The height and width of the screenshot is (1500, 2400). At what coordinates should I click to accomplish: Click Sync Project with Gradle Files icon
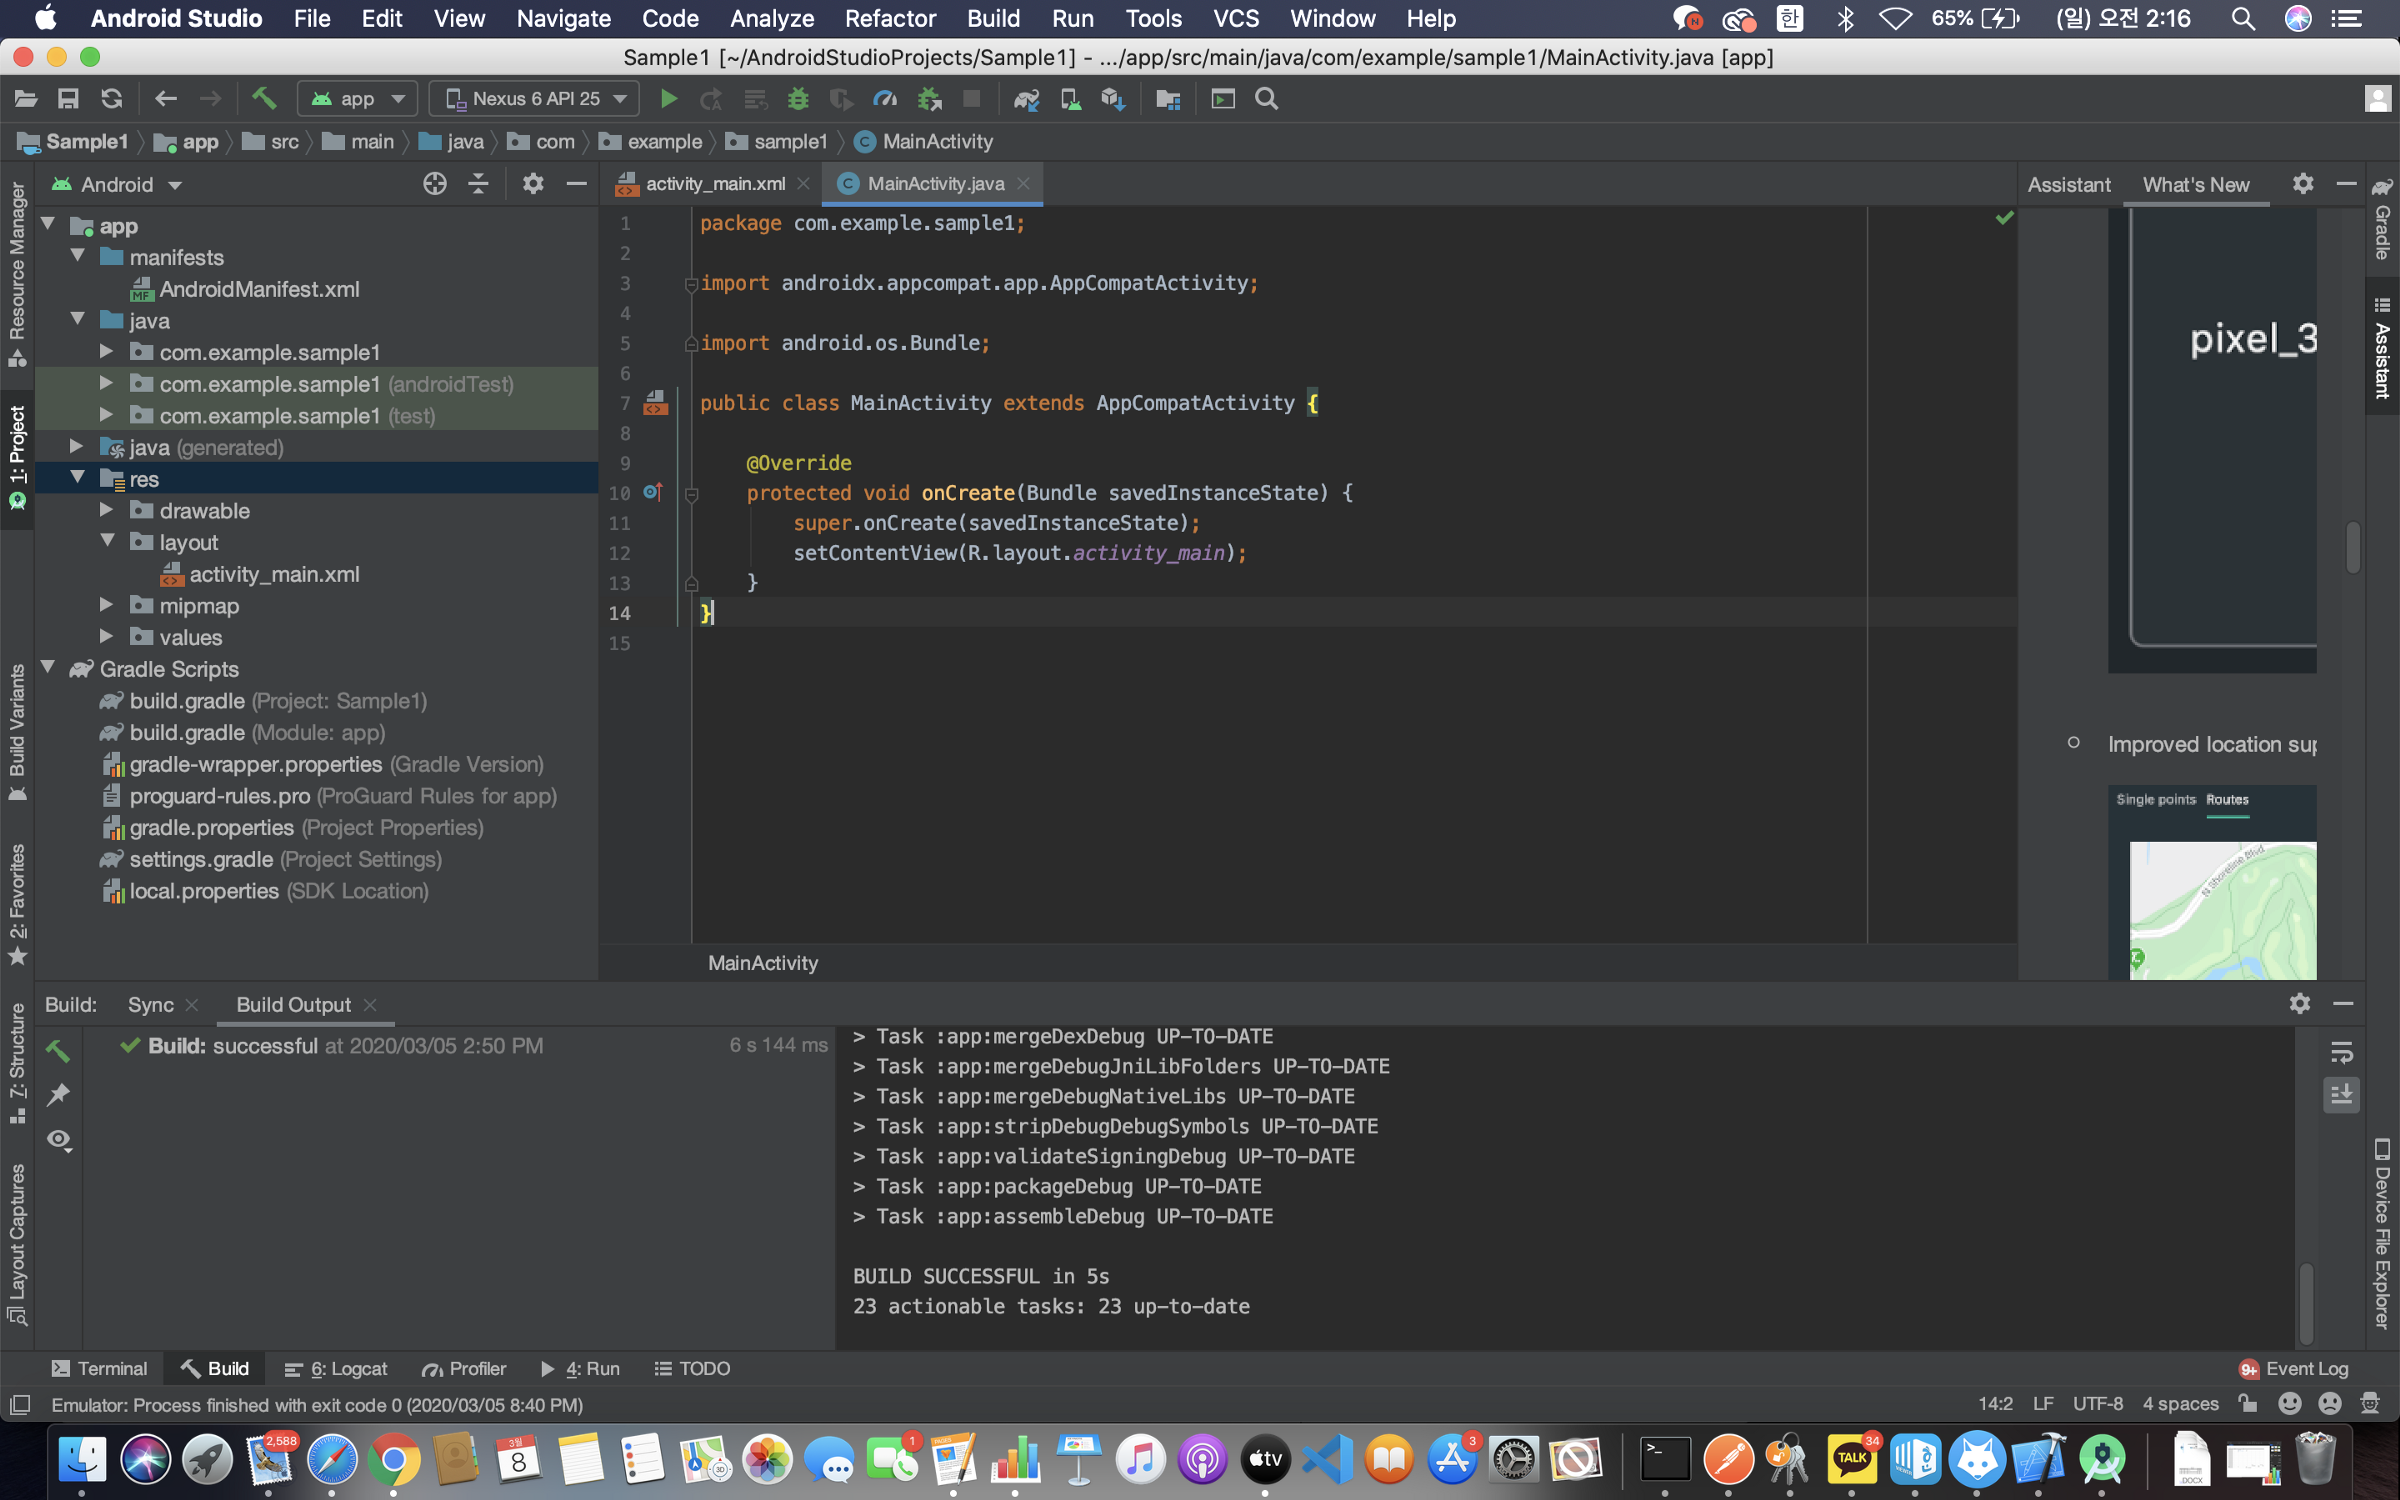(1027, 99)
